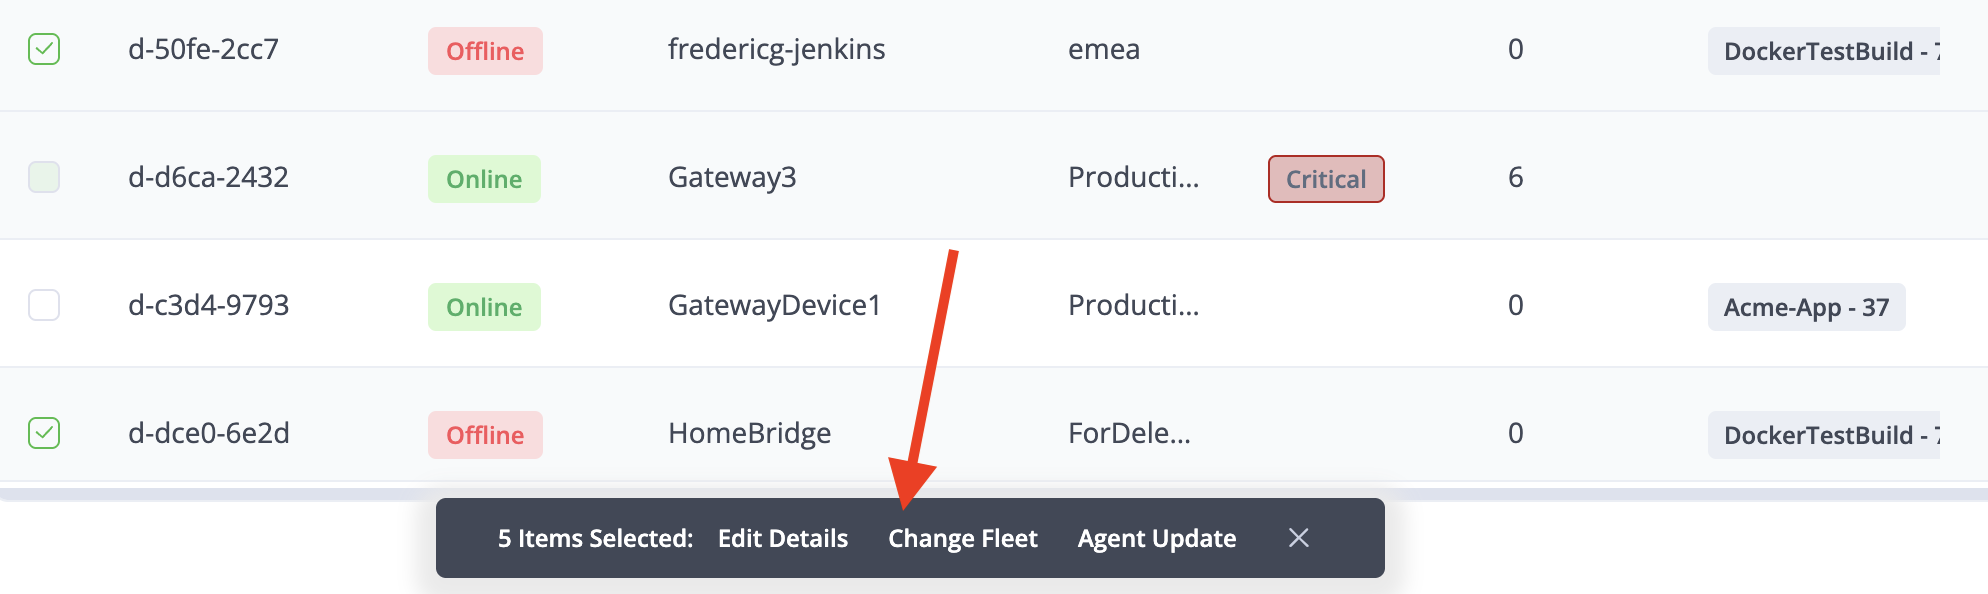Click the Offline badge for HomeBridge

point(485,435)
